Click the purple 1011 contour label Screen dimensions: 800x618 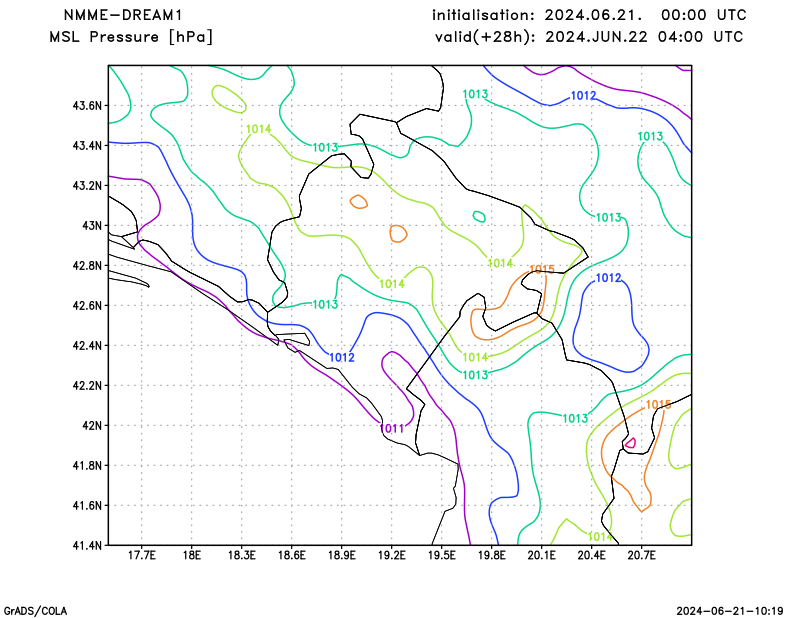coord(392,429)
